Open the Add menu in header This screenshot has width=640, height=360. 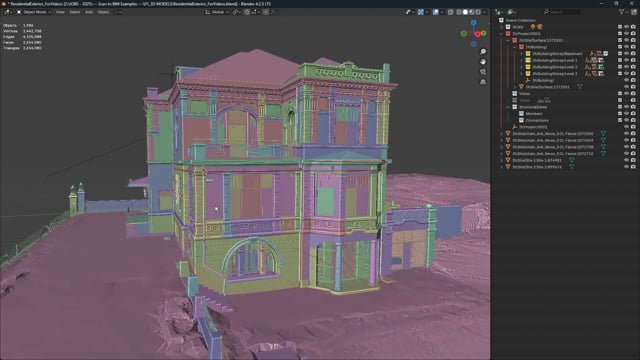pos(89,12)
